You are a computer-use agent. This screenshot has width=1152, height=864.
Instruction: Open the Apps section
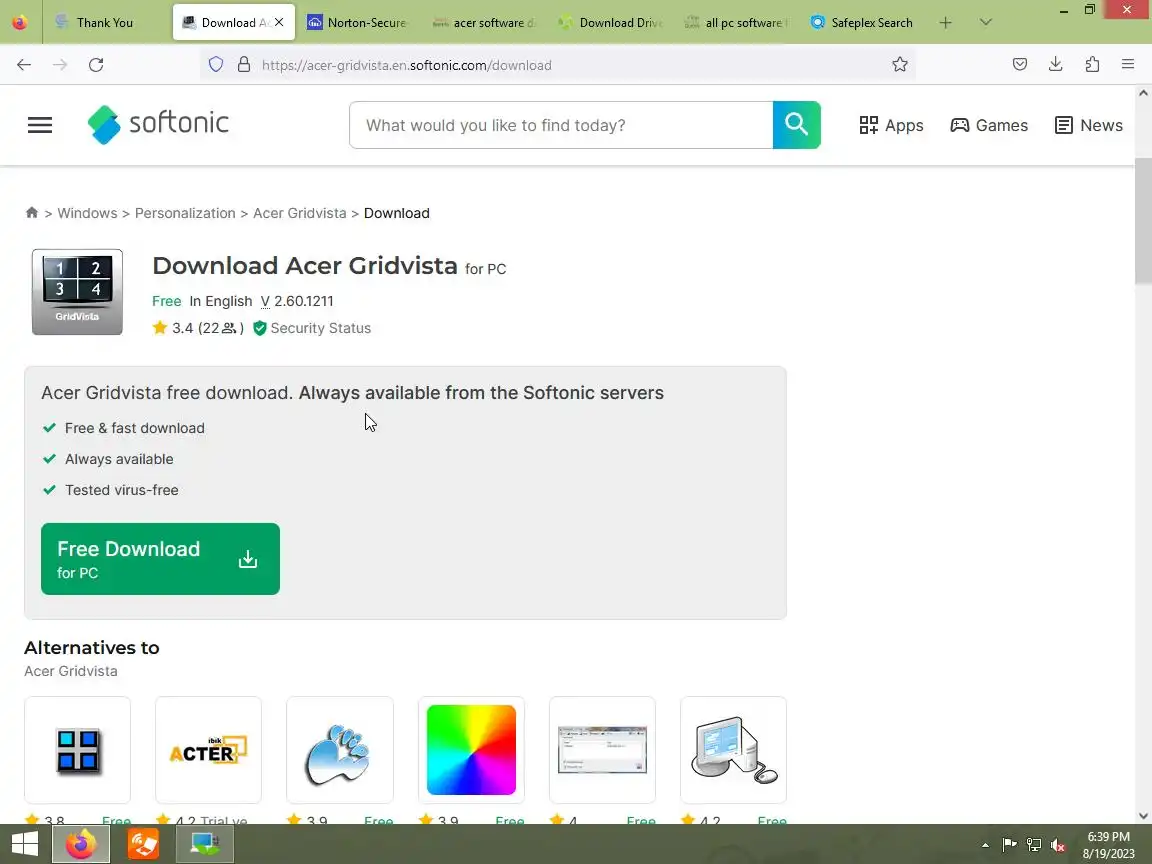coord(891,126)
